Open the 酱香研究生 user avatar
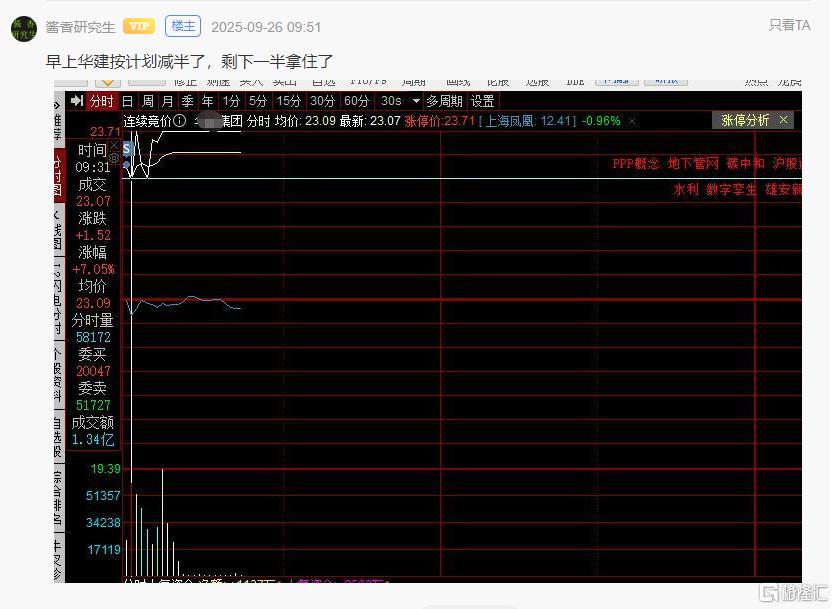This screenshot has height=609, width=834. pos(24,28)
